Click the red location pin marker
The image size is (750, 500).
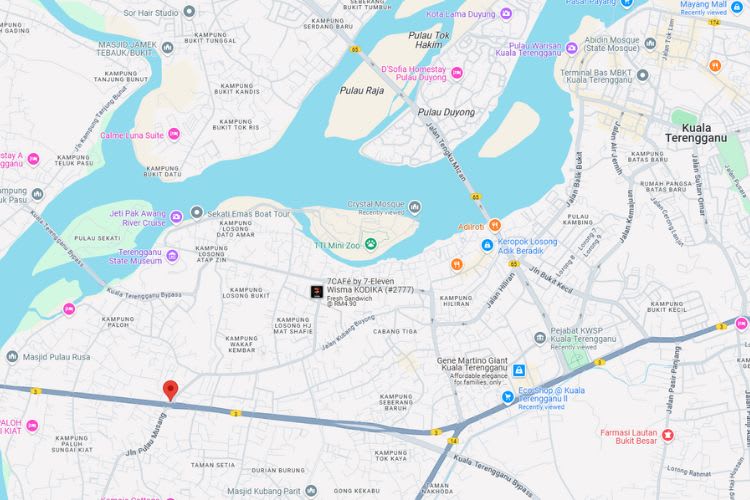point(170,390)
